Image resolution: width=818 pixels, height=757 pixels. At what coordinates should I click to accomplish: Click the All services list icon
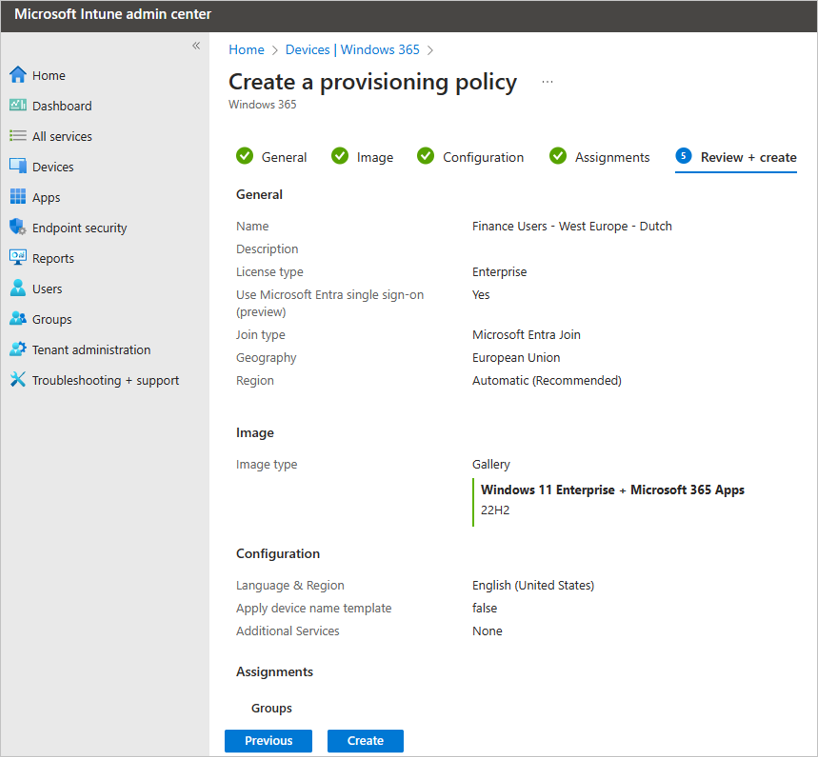point(18,136)
